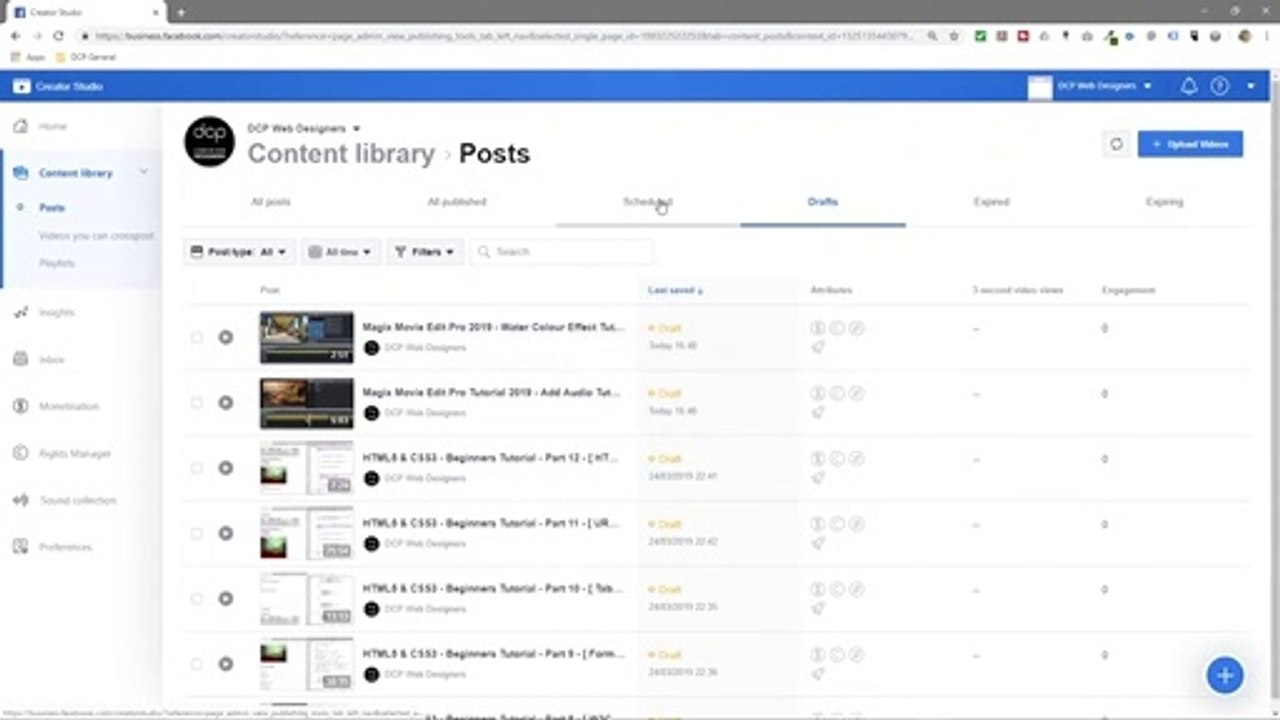Switch to the Expiring tab
The width and height of the screenshot is (1280, 720).
(x=1164, y=202)
